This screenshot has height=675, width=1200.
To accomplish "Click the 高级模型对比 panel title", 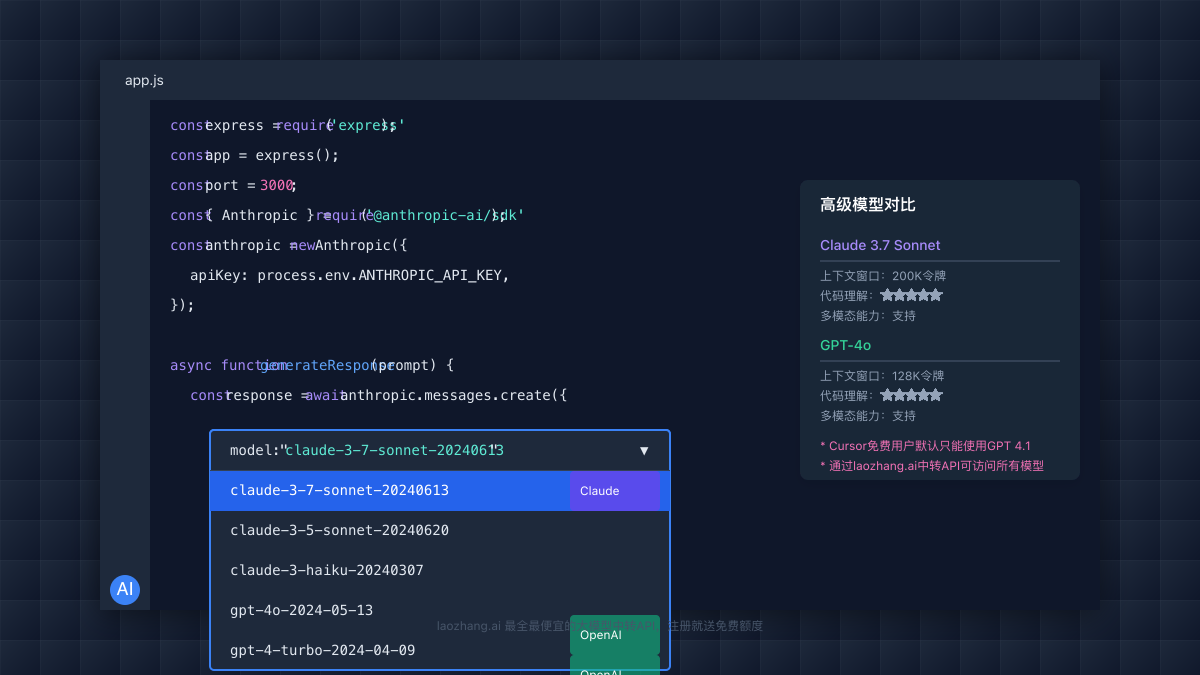I will point(868,205).
